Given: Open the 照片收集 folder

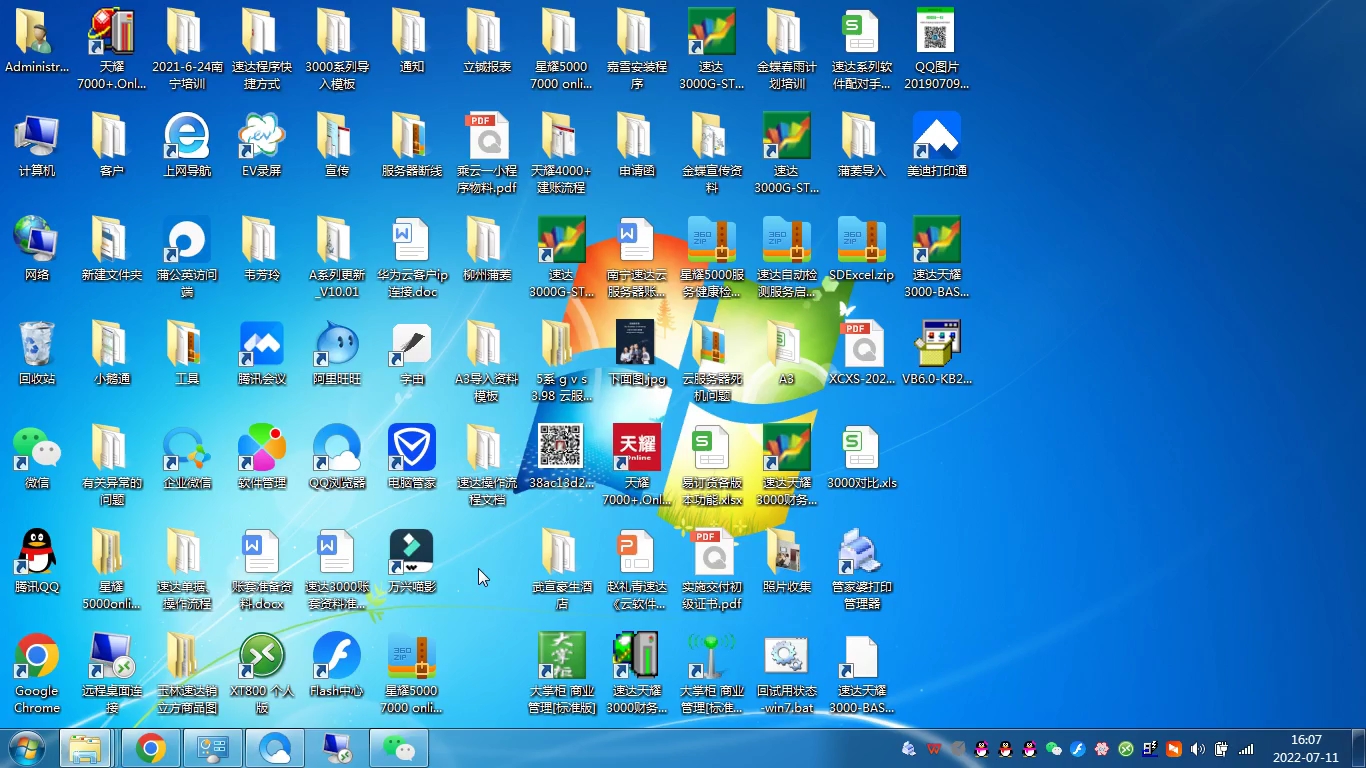Looking at the screenshot, I should [x=787, y=562].
